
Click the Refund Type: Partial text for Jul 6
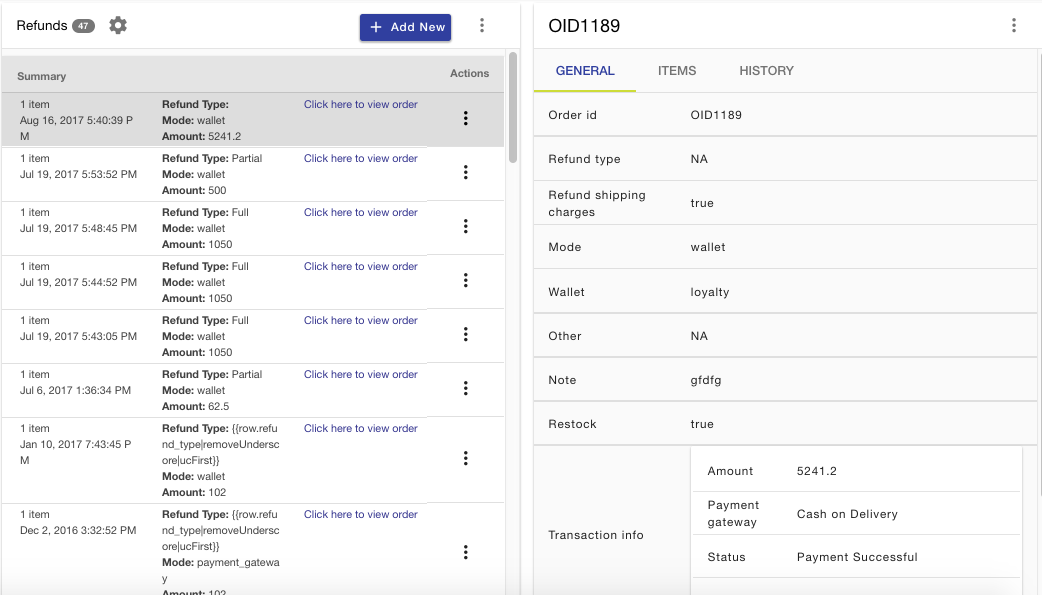click(212, 374)
